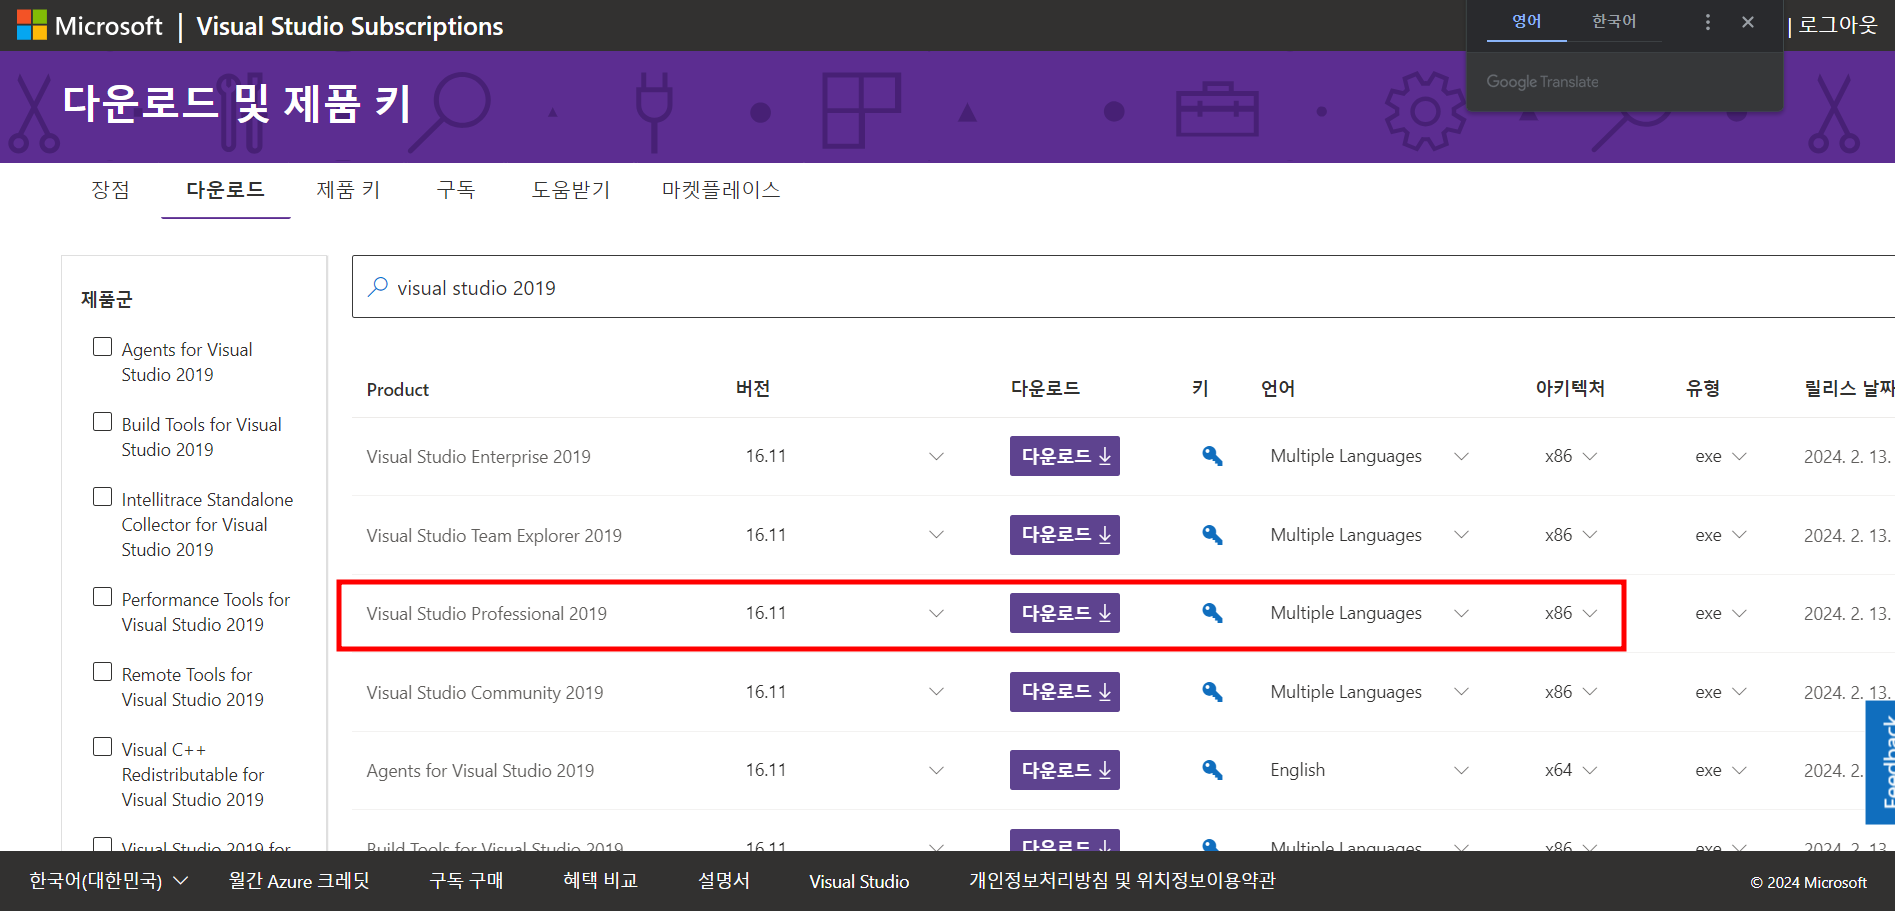Click the Product column header
The height and width of the screenshot is (911, 1895).
(x=398, y=390)
